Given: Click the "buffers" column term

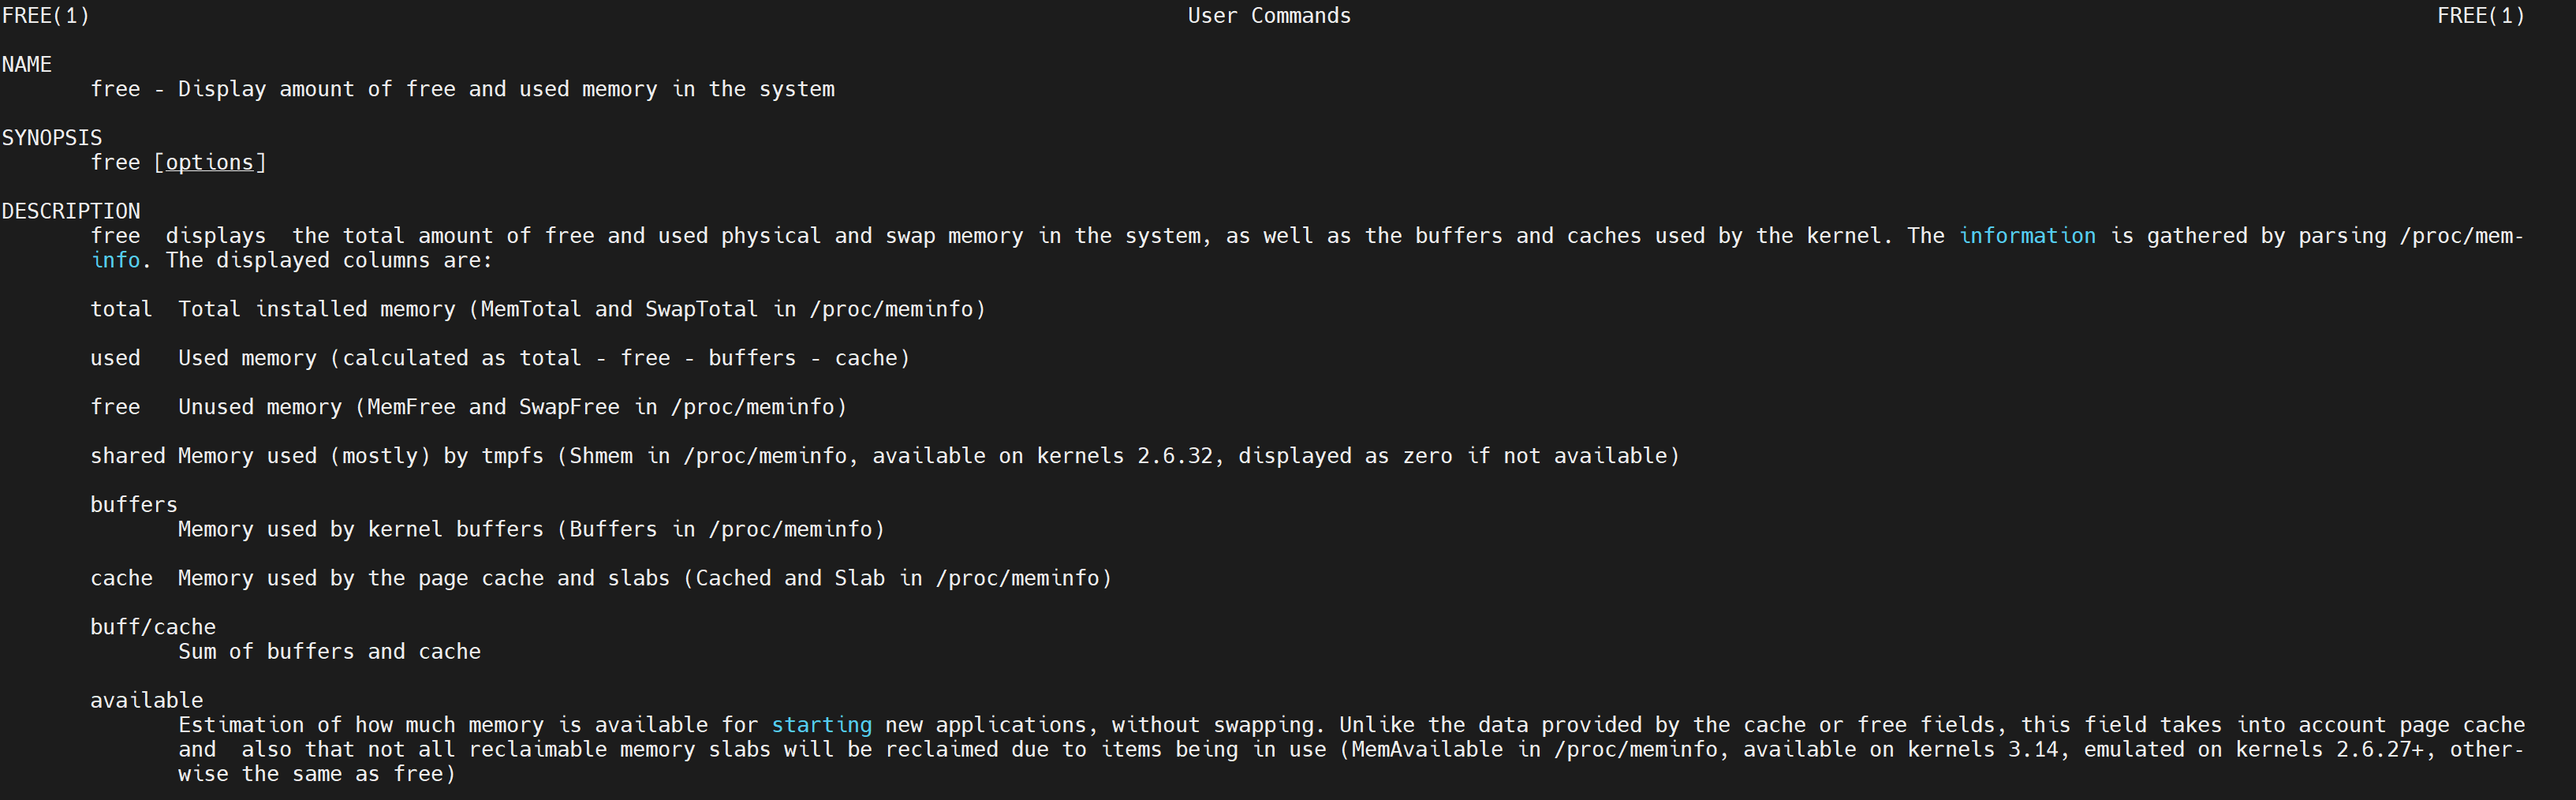Looking at the screenshot, I should [134, 505].
